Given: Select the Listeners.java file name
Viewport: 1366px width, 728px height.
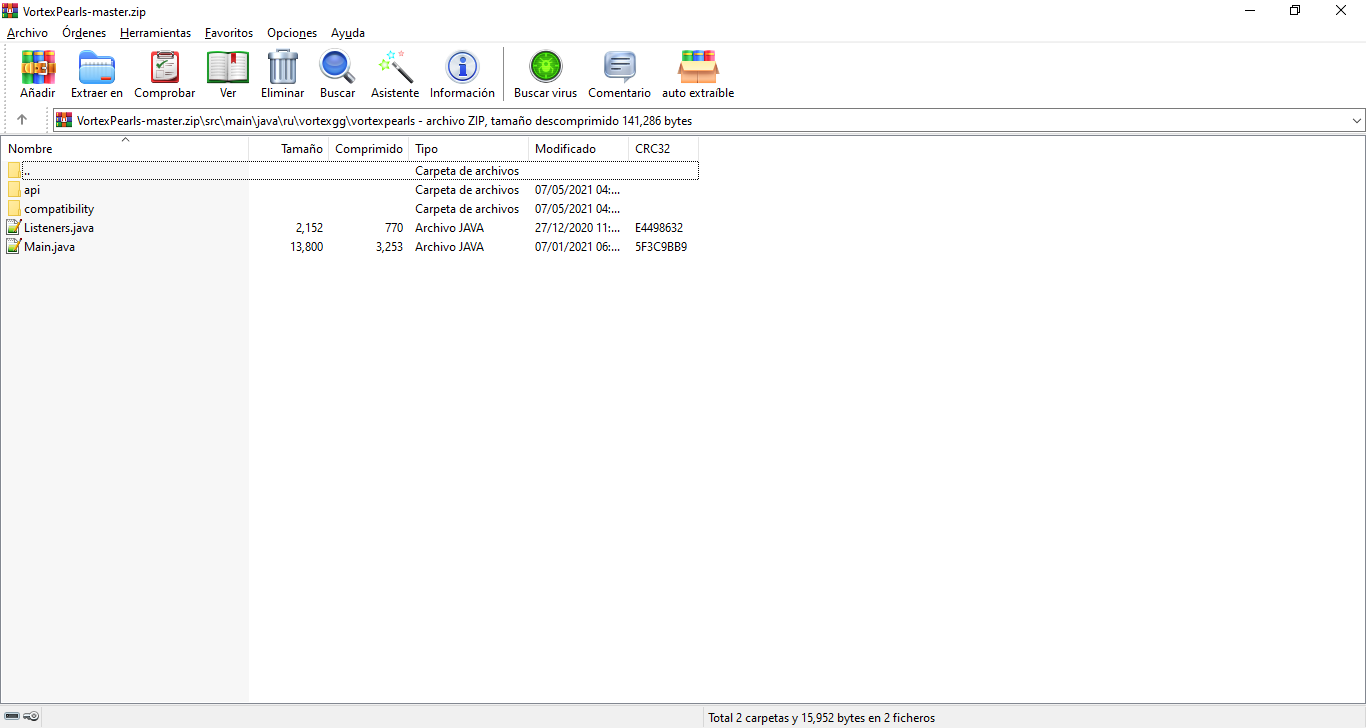Looking at the screenshot, I should click(59, 228).
